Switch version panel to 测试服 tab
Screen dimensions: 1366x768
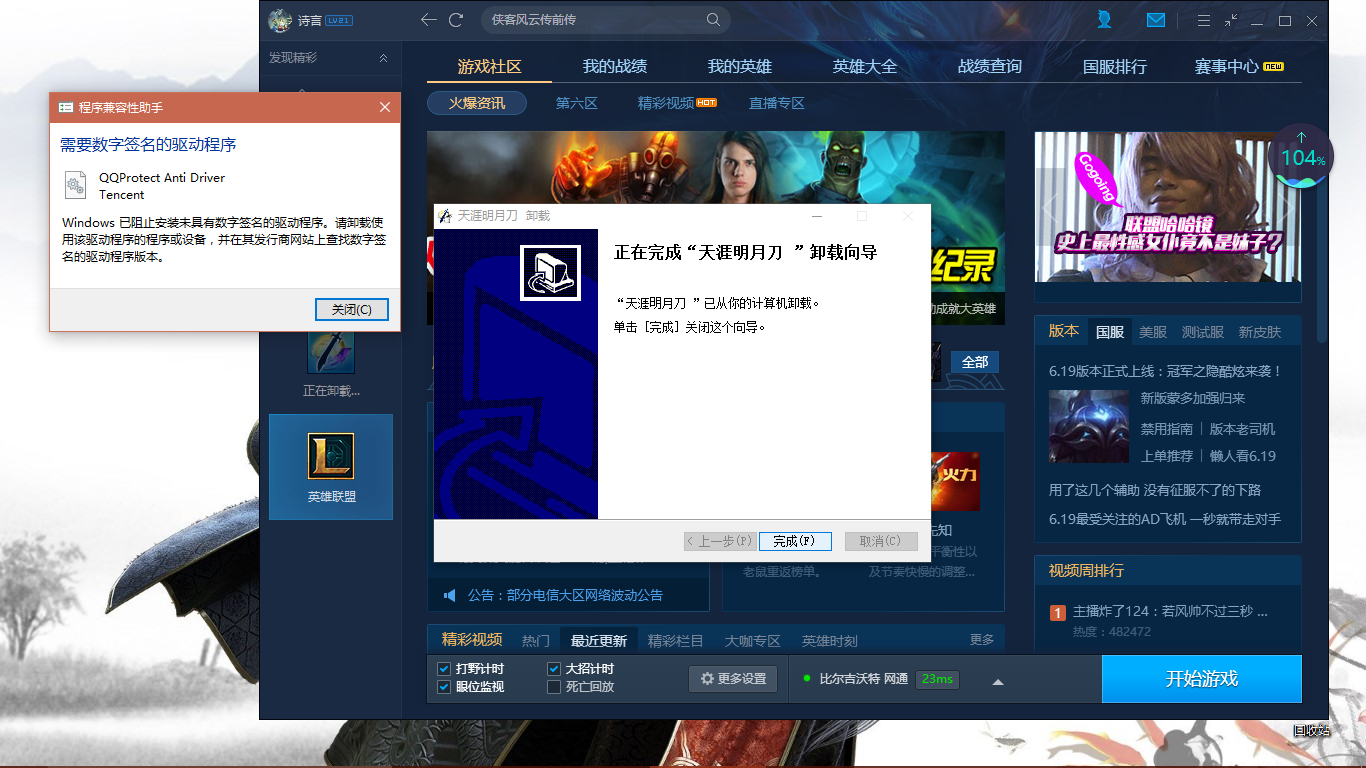pyautogui.click(x=1203, y=332)
